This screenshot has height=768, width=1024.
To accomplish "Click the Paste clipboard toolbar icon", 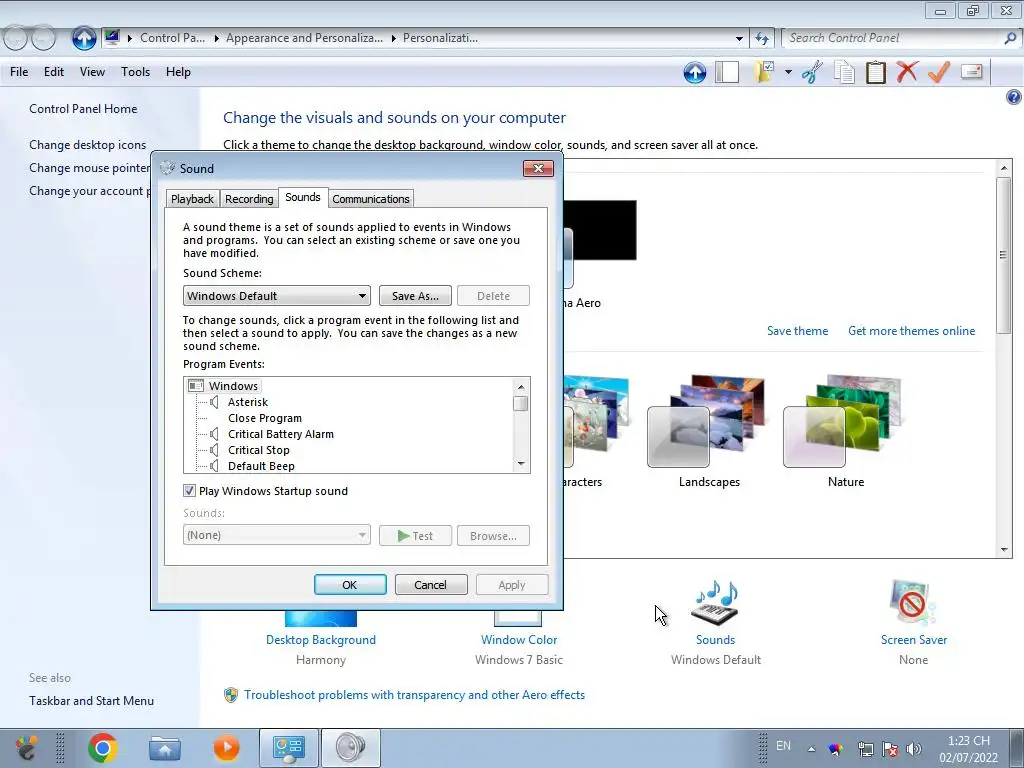I will click(875, 72).
